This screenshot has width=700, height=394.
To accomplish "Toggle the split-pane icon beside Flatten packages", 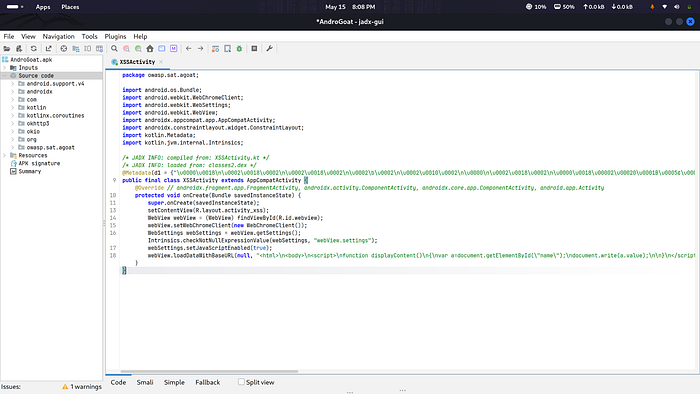I will [x=88, y=49].
